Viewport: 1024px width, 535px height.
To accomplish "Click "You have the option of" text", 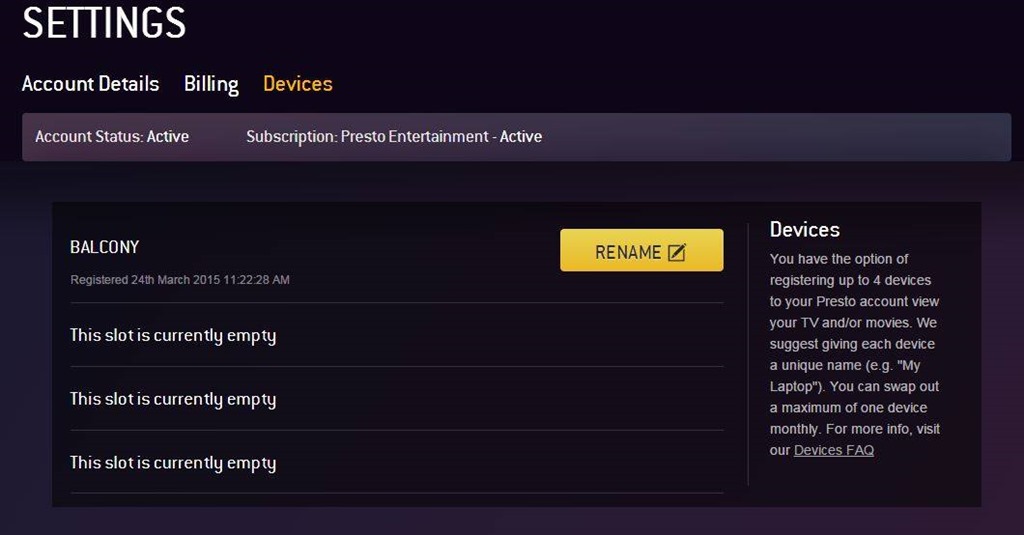I will click(839, 259).
